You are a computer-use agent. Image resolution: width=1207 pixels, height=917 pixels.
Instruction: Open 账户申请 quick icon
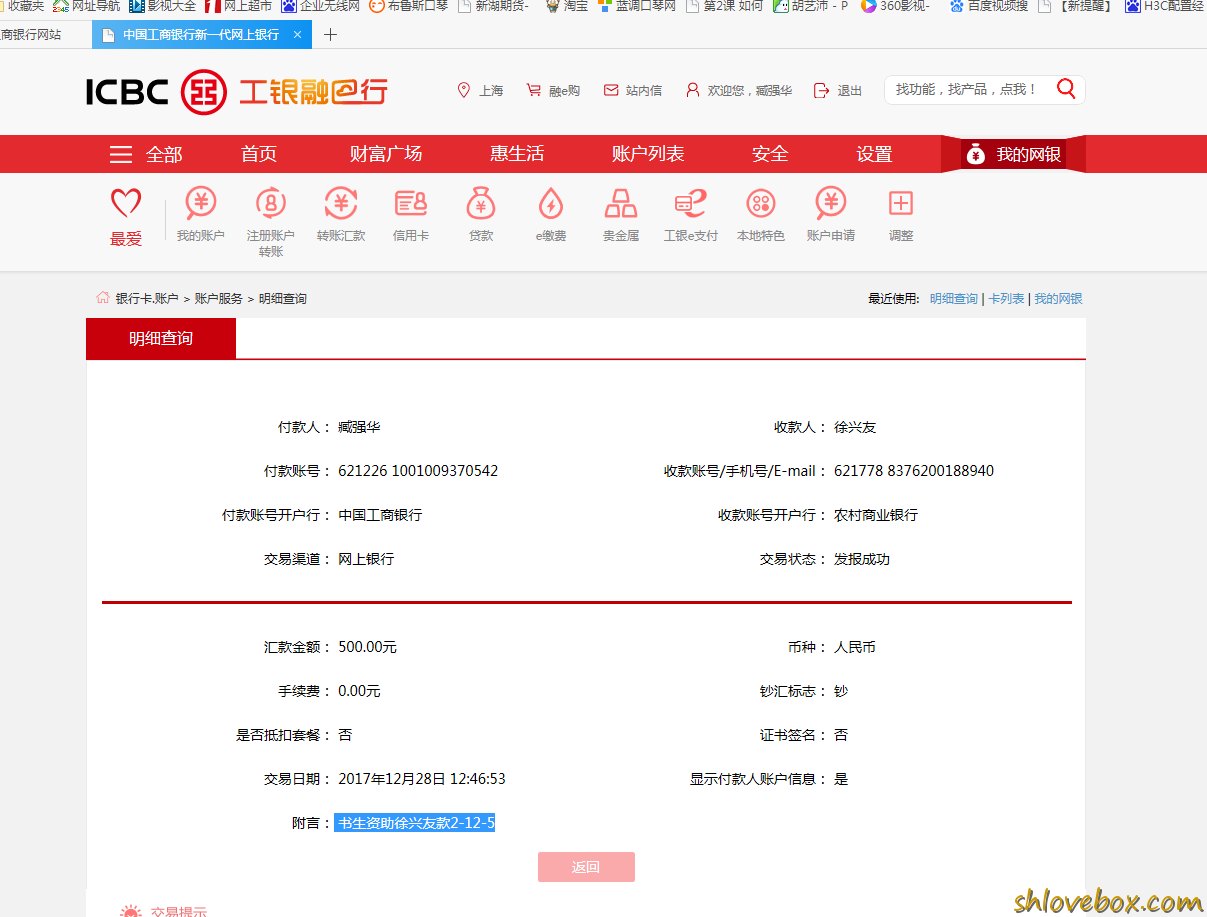click(x=831, y=214)
